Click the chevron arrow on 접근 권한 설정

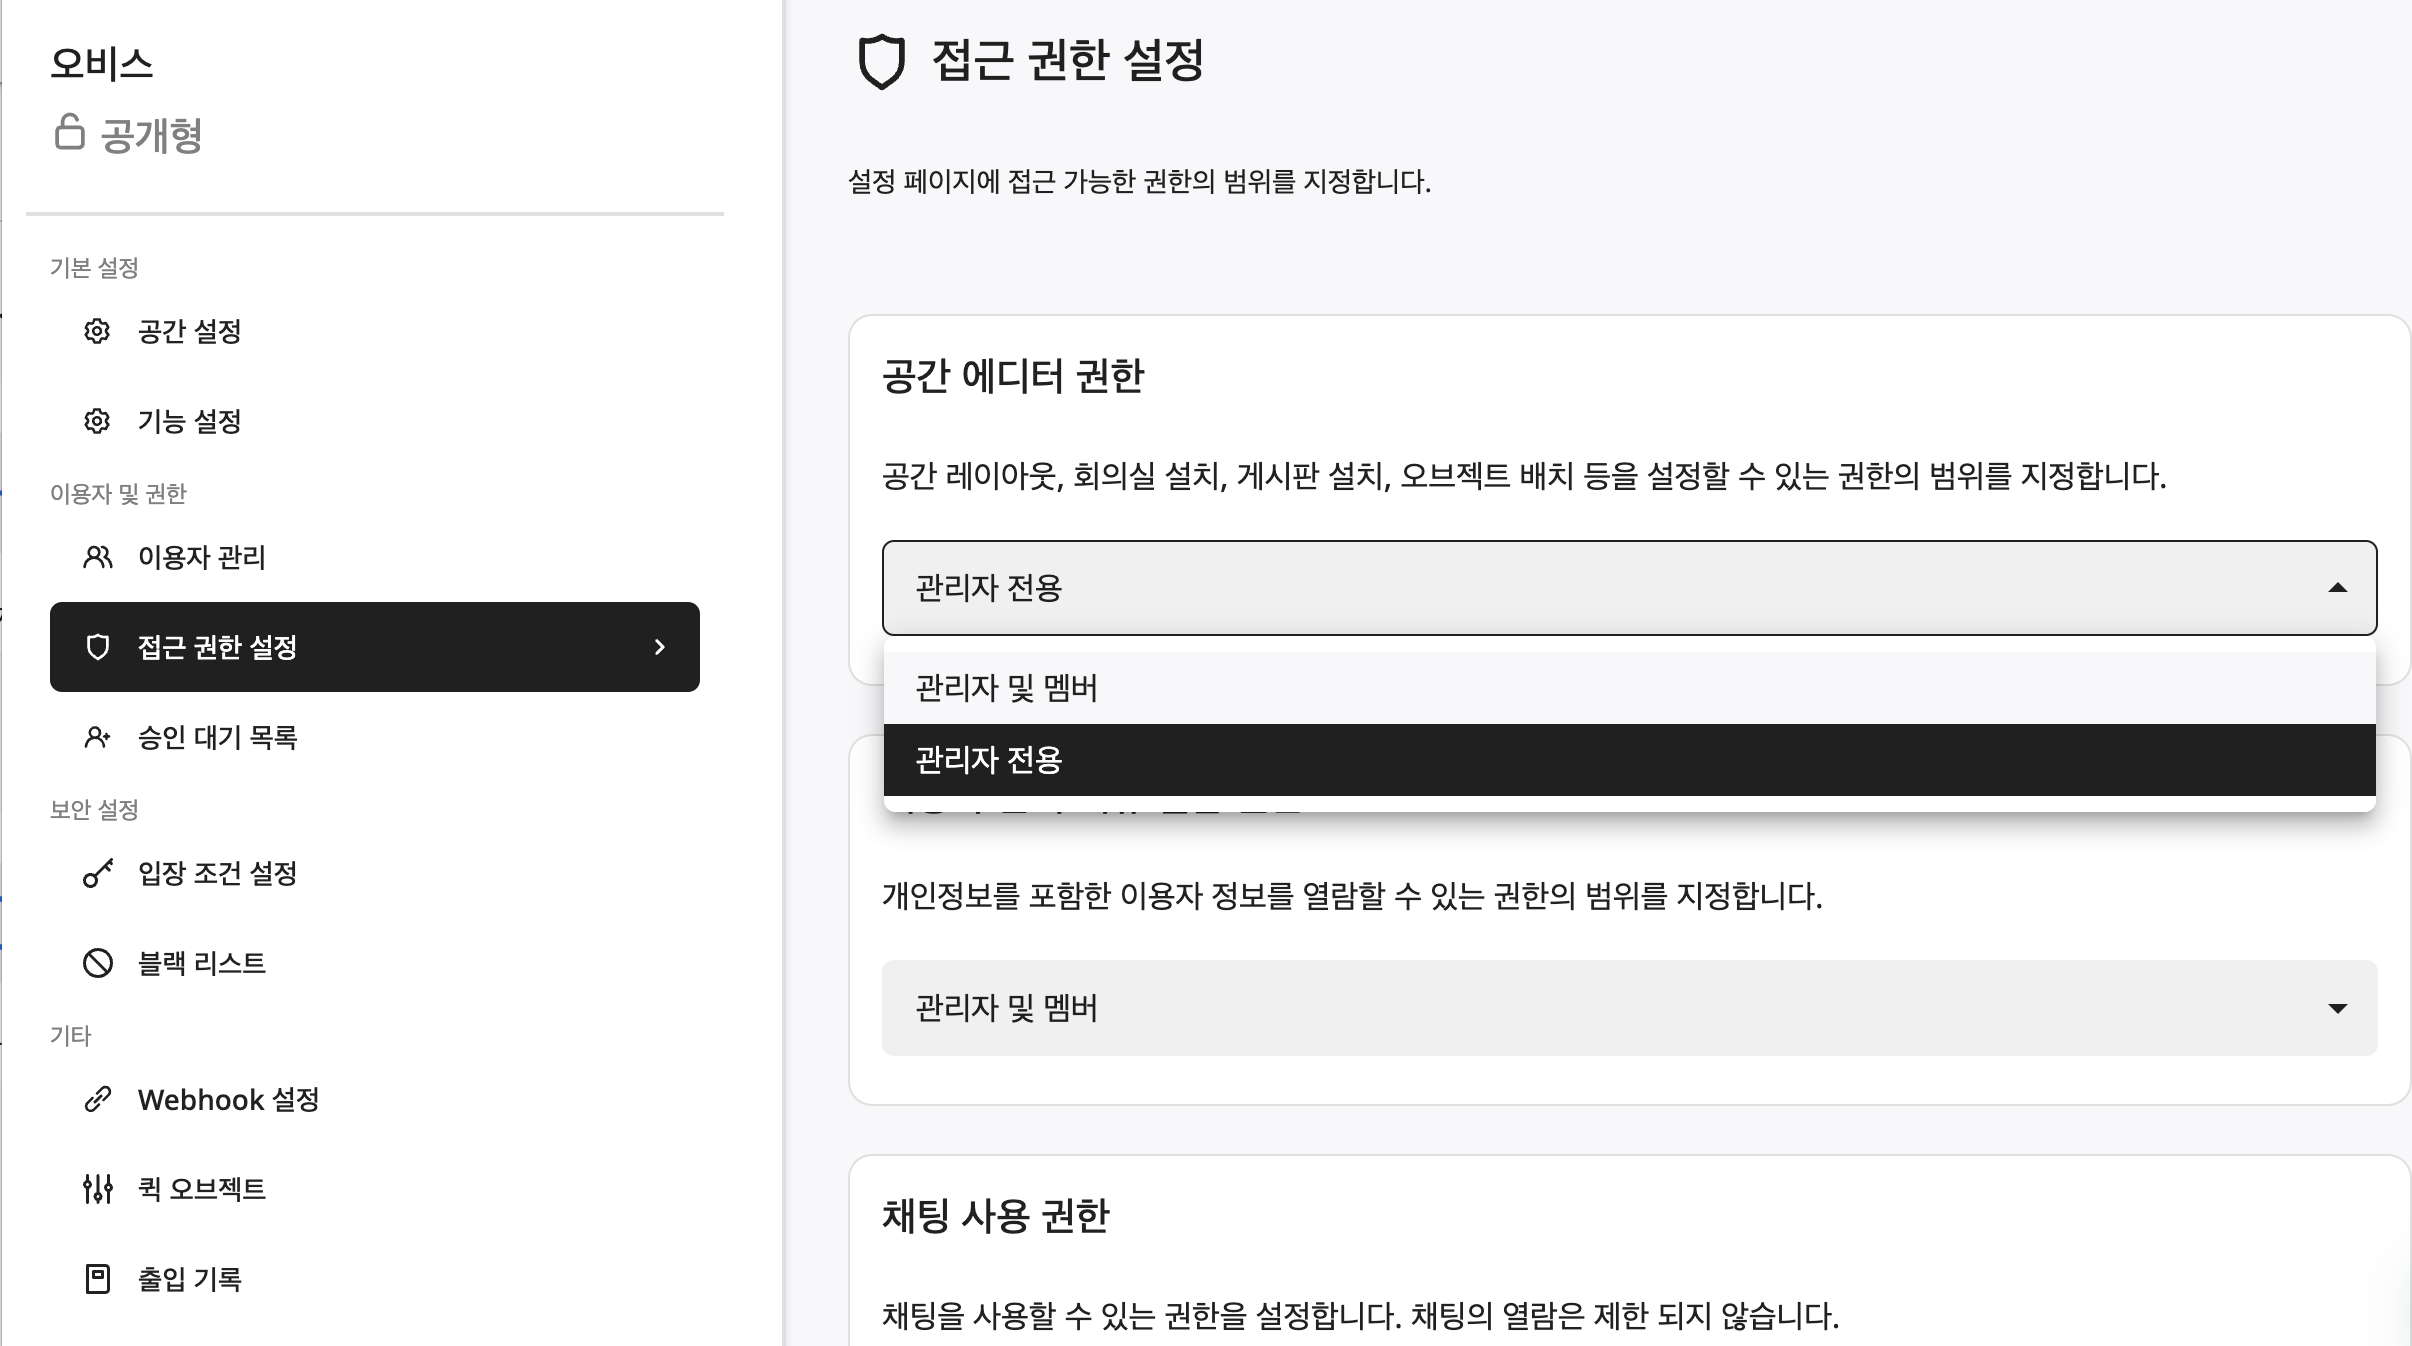[659, 647]
